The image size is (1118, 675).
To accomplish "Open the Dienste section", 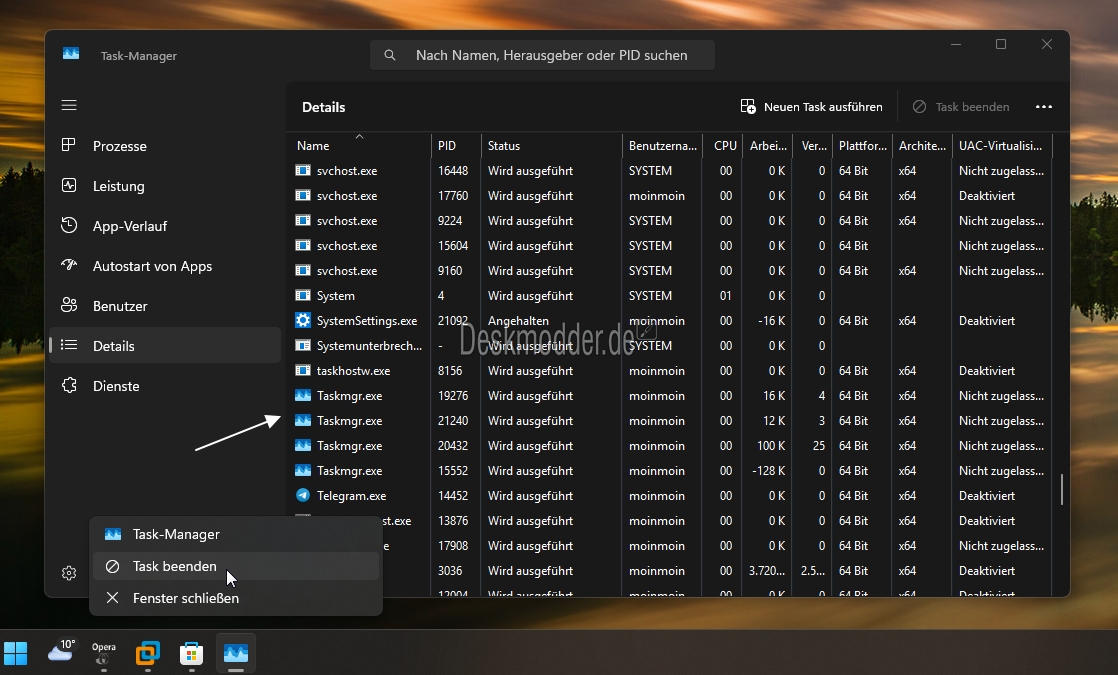I will pyautogui.click(x=116, y=386).
